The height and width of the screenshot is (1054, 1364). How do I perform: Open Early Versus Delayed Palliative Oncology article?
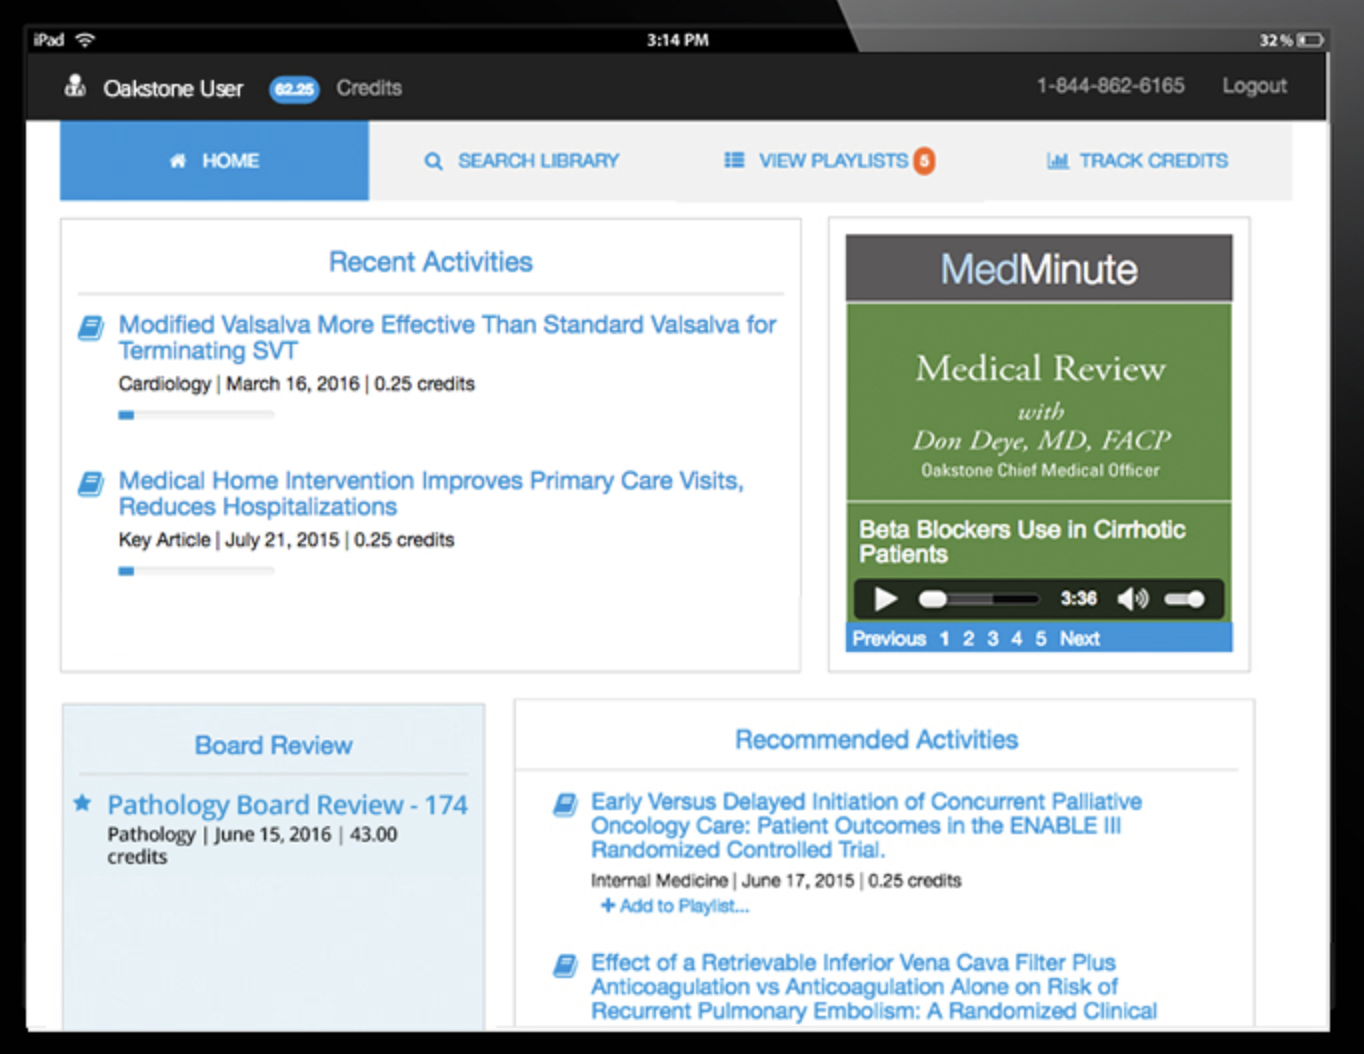pos(866,826)
